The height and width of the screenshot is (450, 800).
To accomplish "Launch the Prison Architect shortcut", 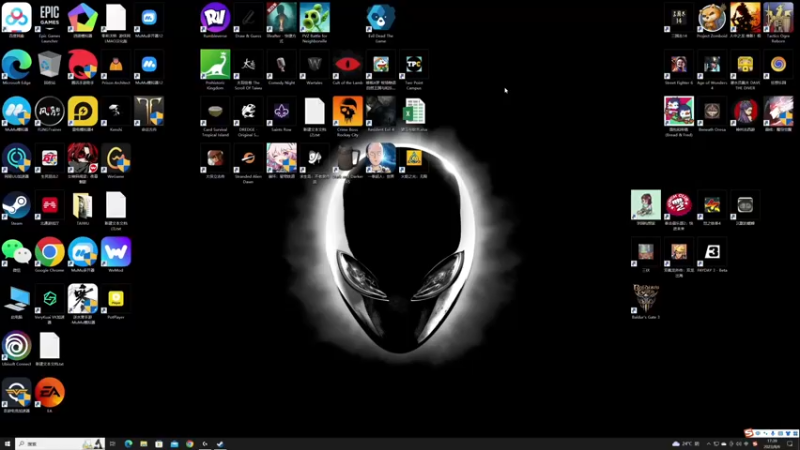I will click(x=116, y=68).
